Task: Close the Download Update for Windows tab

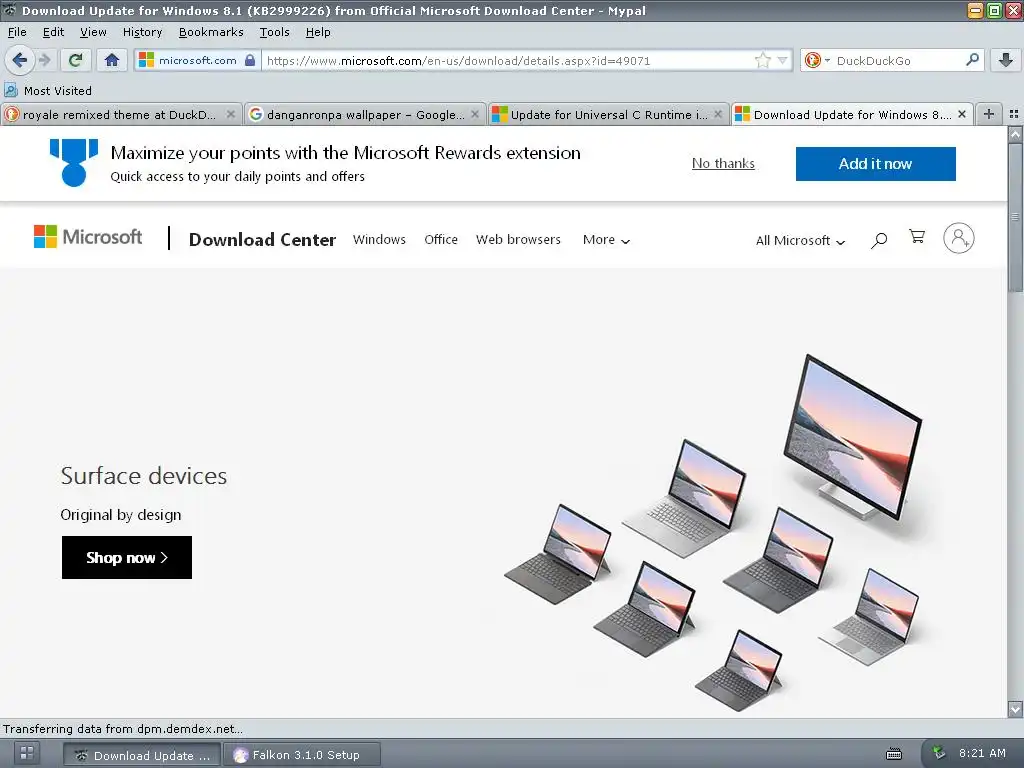Action: point(962,114)
